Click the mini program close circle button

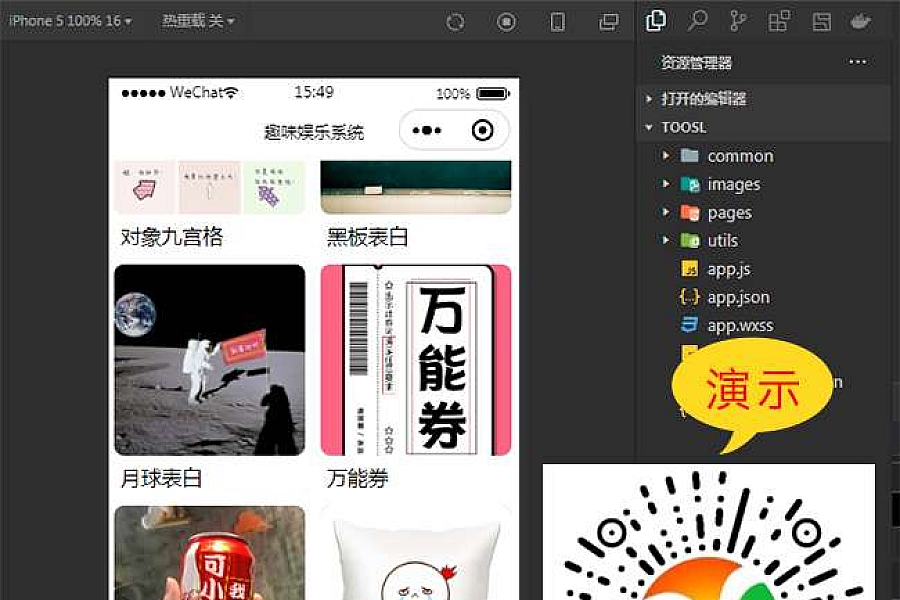[482, 130]
